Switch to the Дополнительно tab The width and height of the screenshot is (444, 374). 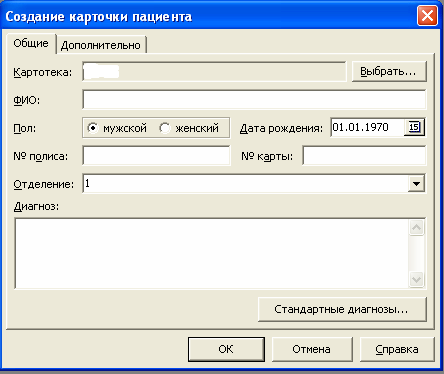pyautogui.click(x=101, y=45)
